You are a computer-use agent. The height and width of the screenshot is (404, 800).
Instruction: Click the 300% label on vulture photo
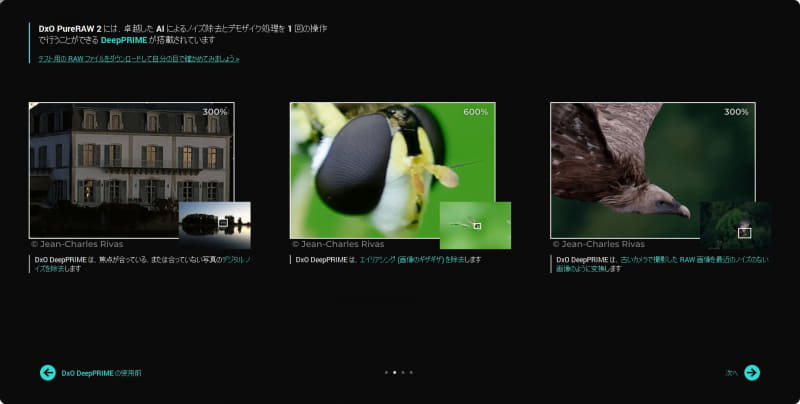click(736, 112)
